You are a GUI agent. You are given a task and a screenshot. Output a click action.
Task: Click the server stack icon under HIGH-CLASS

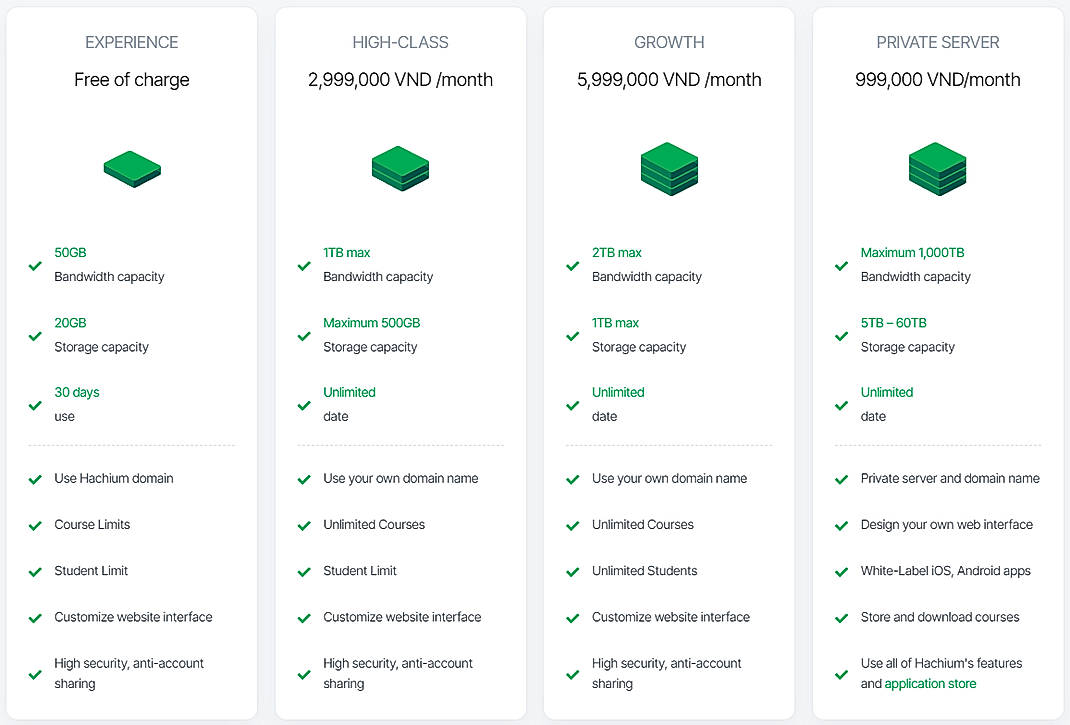(400, 169)
